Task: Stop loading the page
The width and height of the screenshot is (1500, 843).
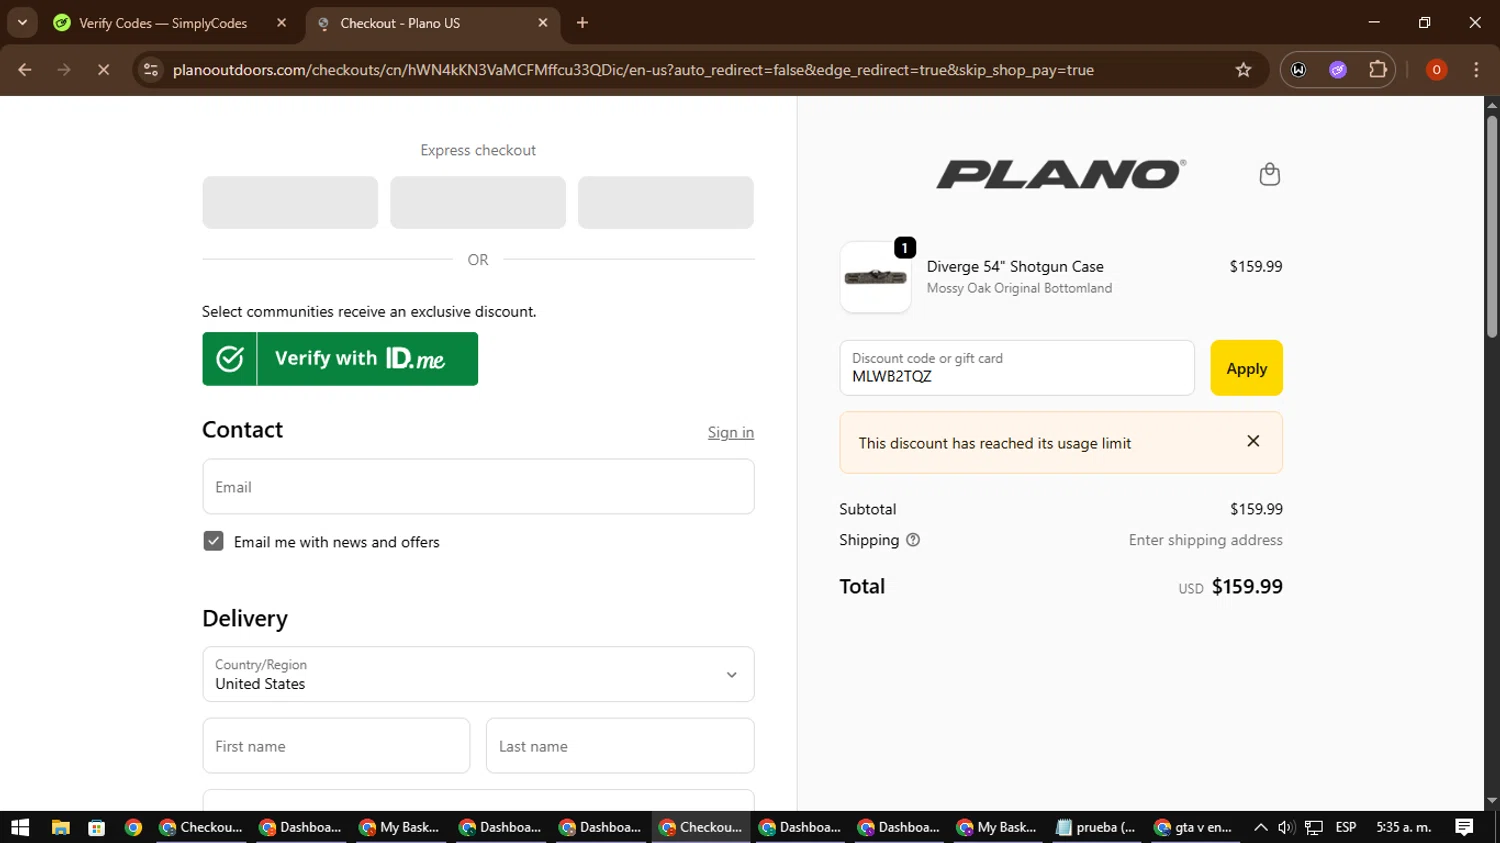Action: point(103,70)
